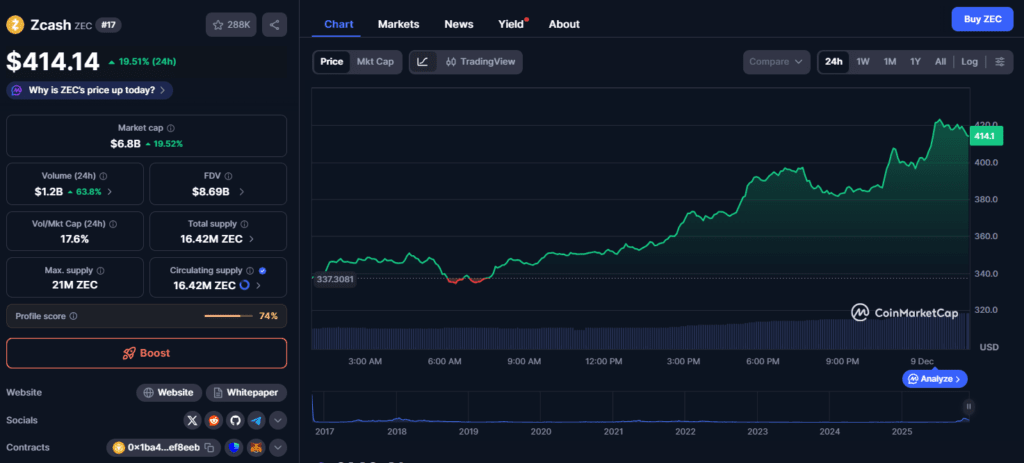1024x463 pixels.
Task: Expand more Socials with the chevron
Action: 278,421
